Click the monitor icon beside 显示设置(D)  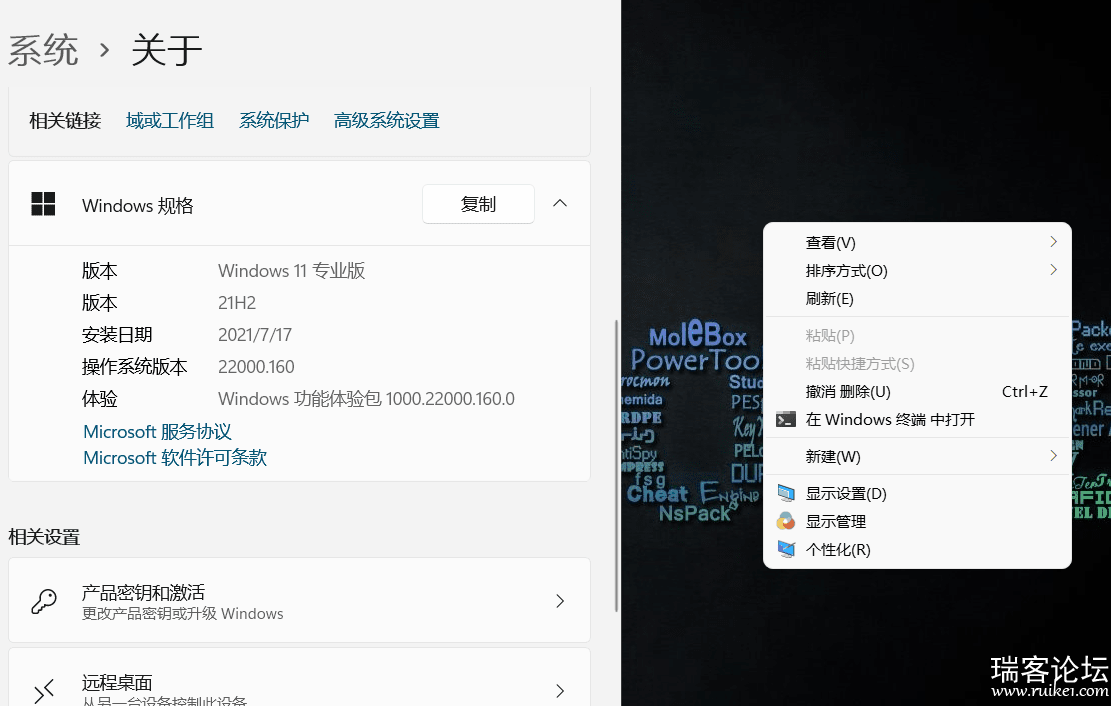(x=786, y=493)
